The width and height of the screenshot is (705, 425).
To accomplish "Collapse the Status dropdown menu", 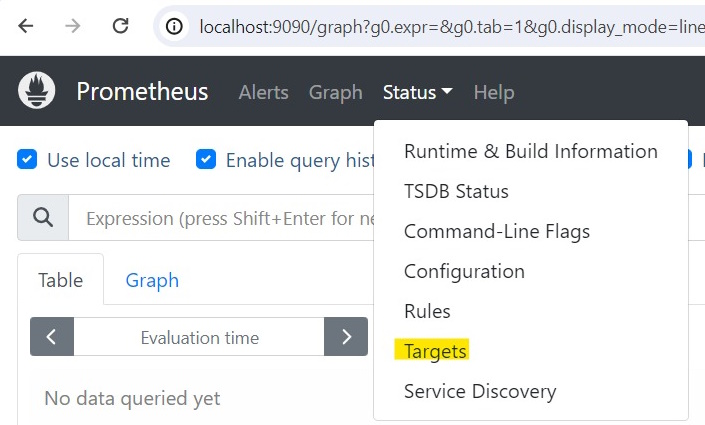I will 417,92.
